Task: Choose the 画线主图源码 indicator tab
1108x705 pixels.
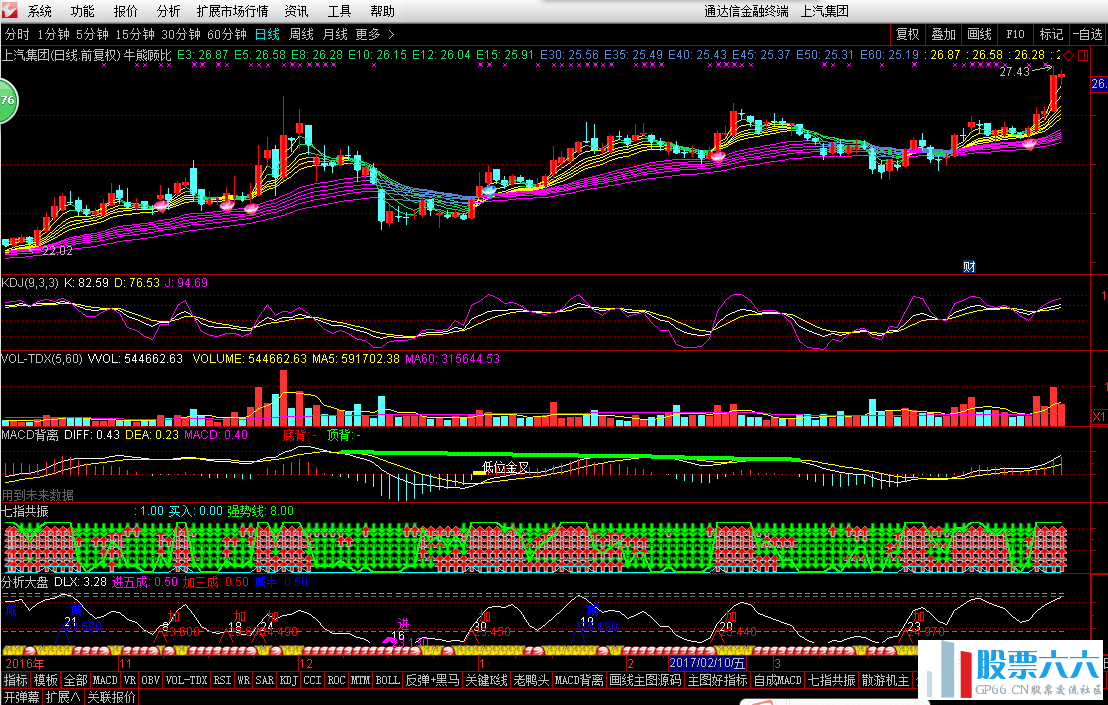Action: [646, 680]
